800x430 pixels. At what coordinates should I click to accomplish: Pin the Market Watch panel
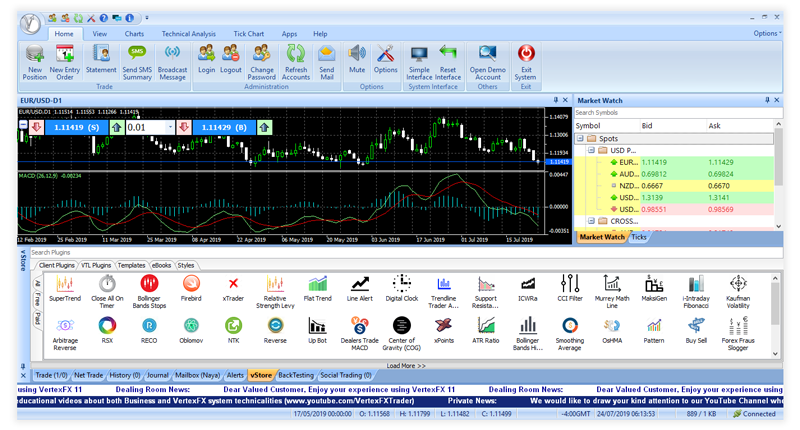pyautogui.click(x=767, y=100)
